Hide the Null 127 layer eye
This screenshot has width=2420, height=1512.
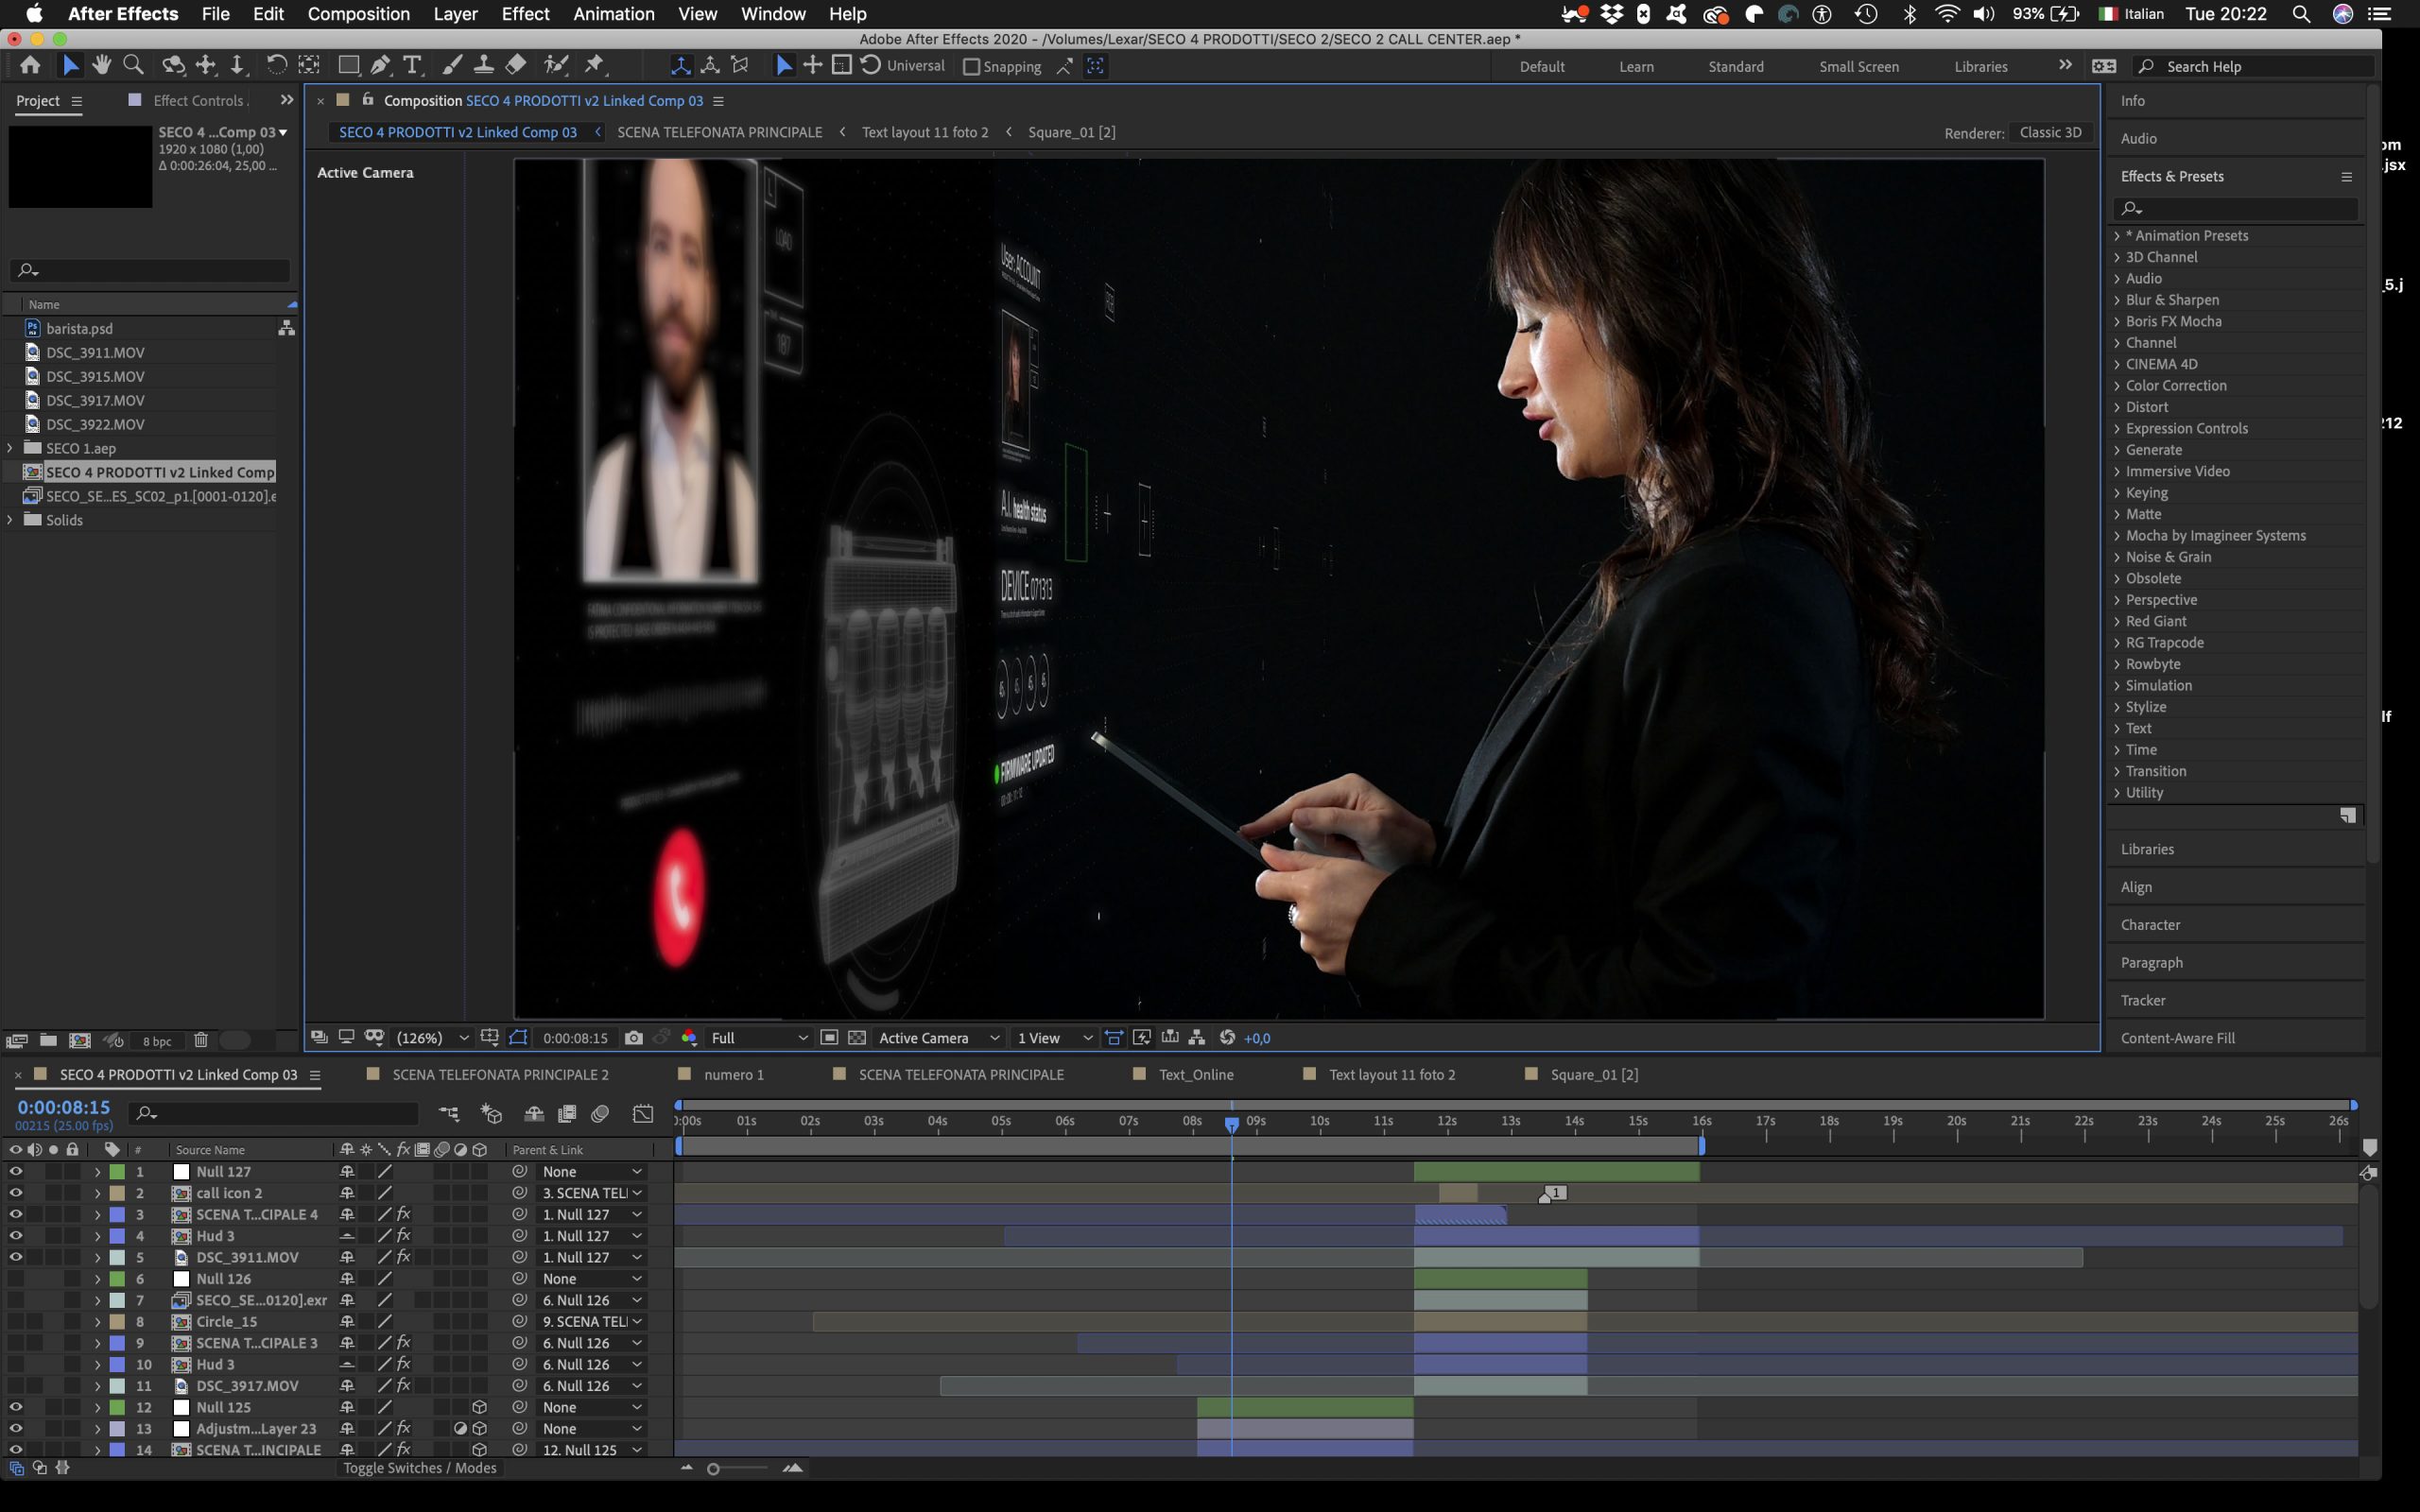16,1171
